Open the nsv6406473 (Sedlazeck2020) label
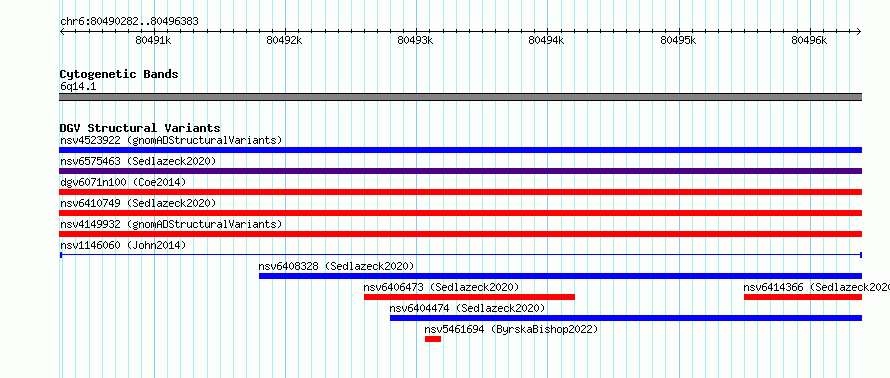This screenshot has height=378, width=890. tap(442, 287)
